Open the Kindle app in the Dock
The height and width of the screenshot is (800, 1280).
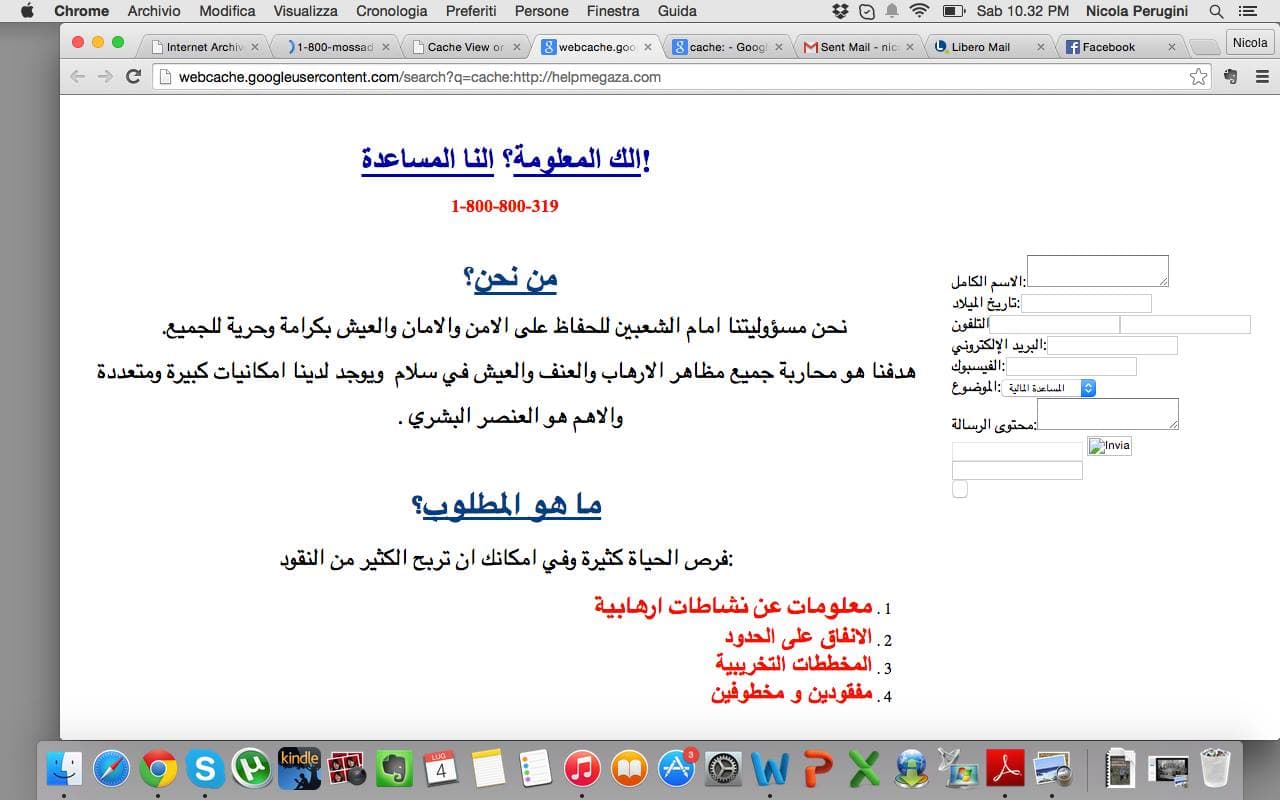(299, 769)
